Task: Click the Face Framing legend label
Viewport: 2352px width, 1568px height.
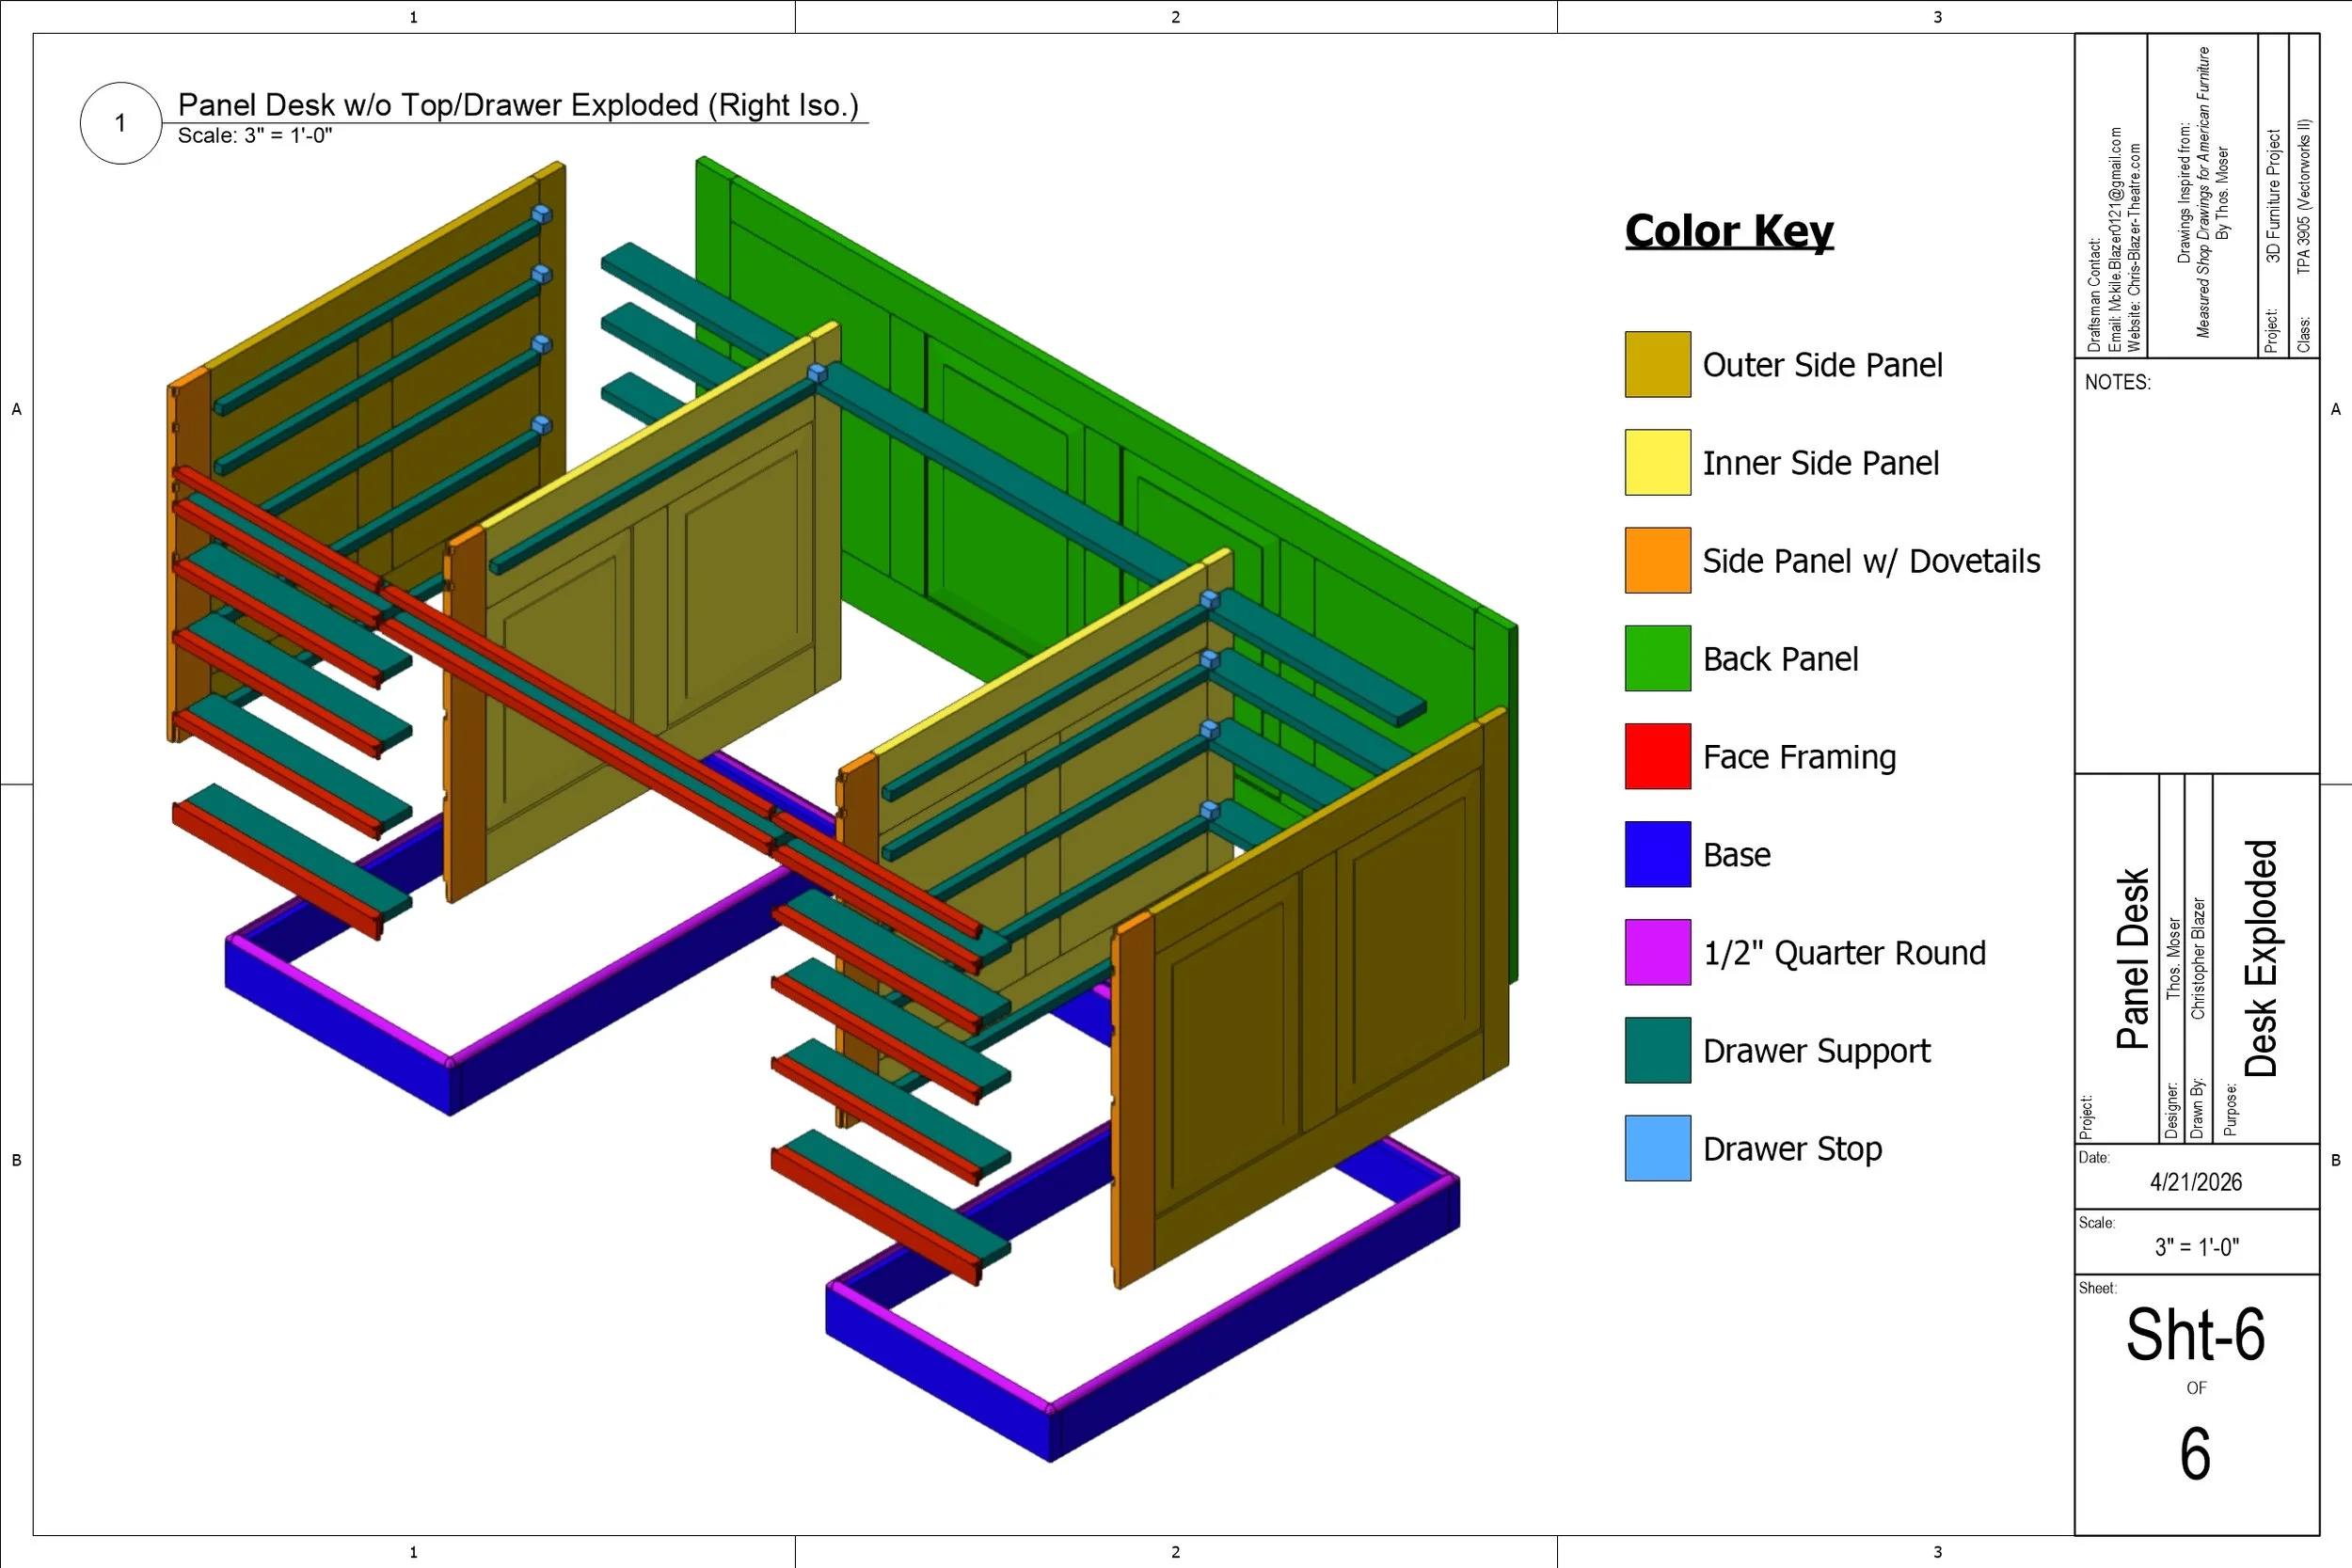Action: [1799, 757]
